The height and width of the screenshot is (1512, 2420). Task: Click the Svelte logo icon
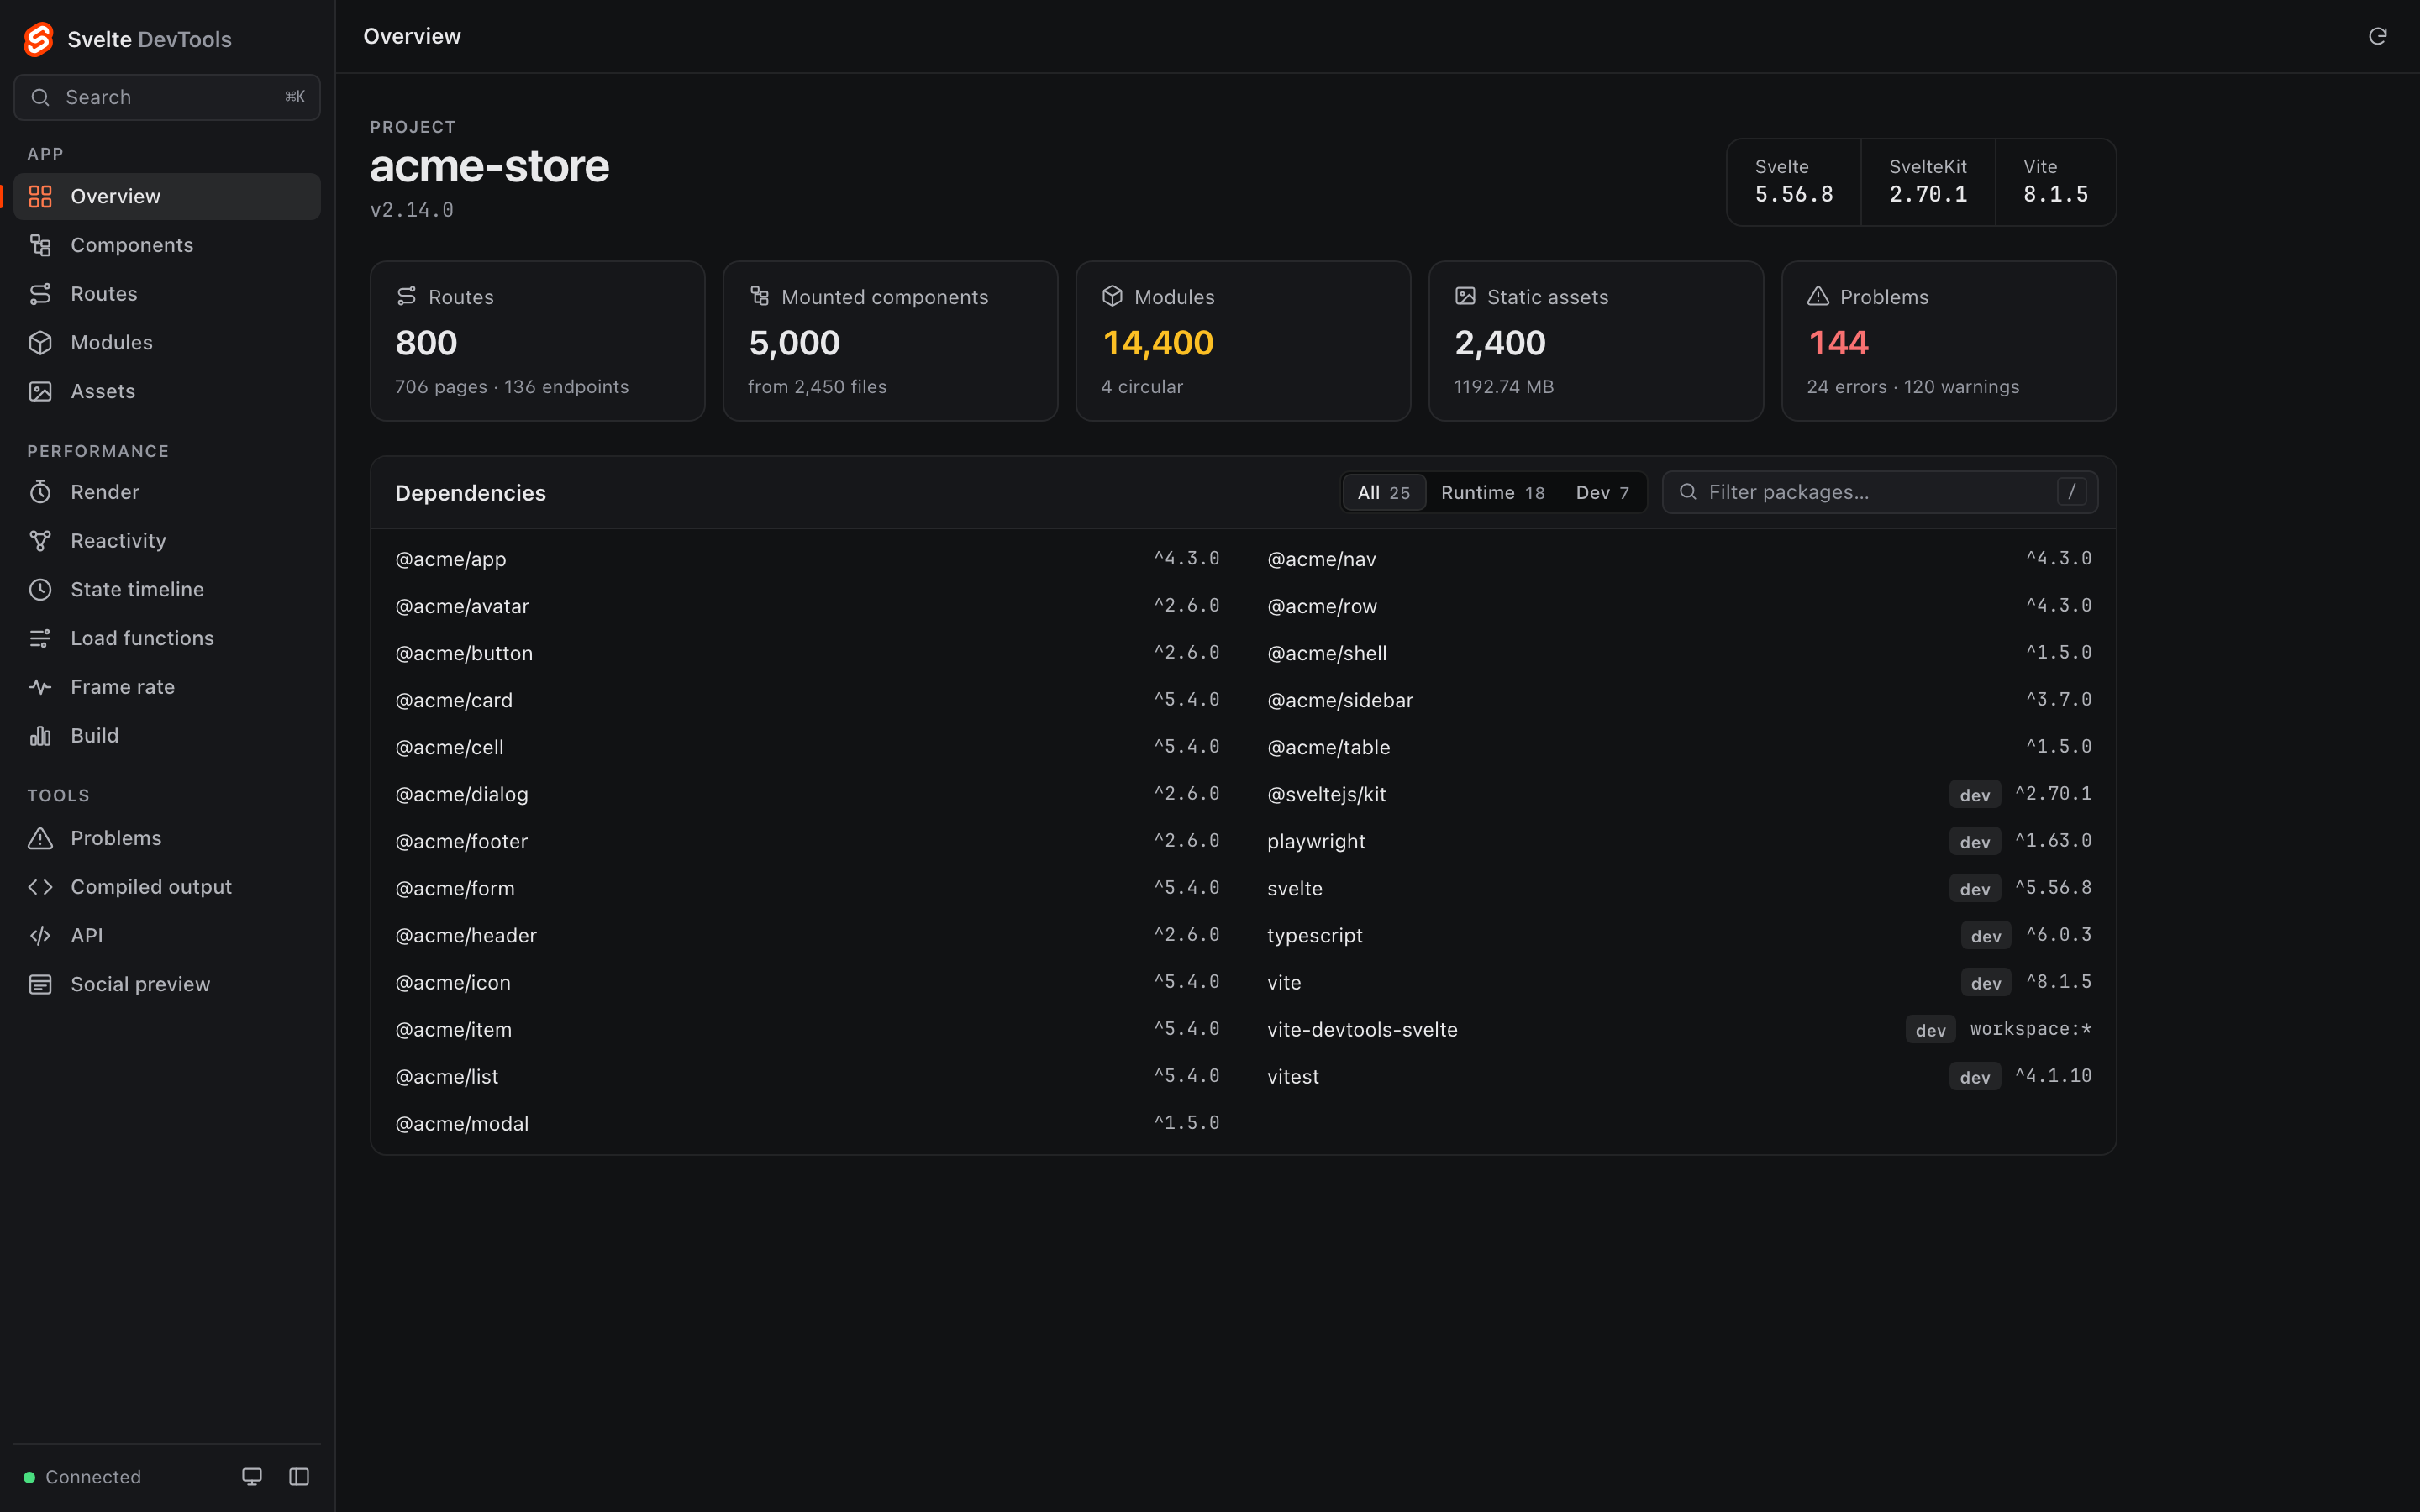39,39
